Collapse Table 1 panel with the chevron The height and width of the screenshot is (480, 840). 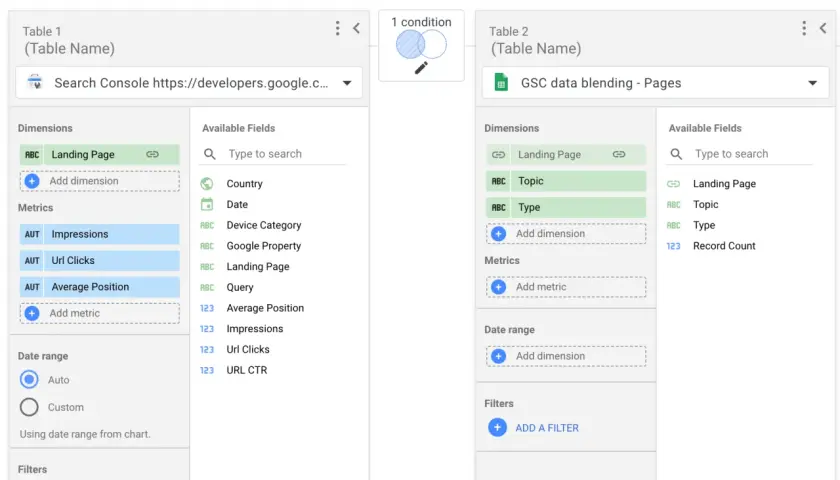tap(356, 28)
